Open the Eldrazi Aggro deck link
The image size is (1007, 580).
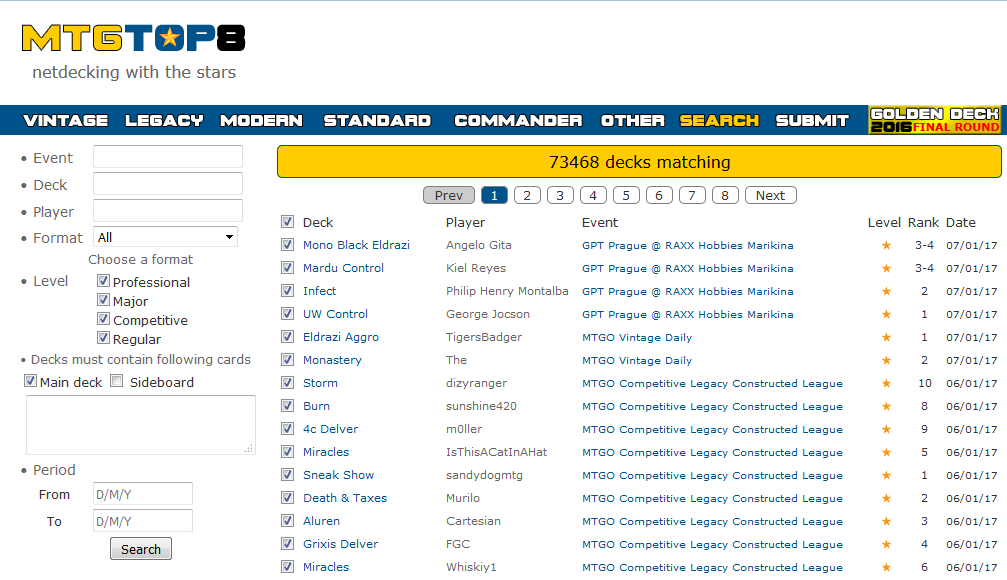click(x=341, y=337)
